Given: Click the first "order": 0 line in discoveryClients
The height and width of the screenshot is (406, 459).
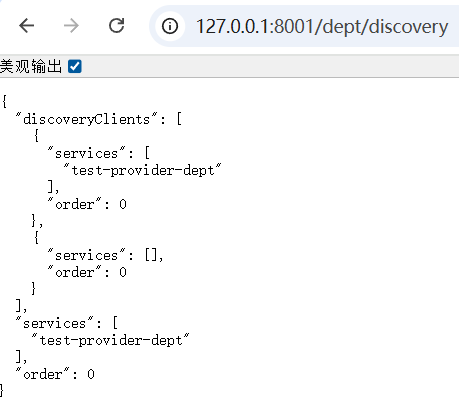Looking at the screenshot, I should 87,204.
